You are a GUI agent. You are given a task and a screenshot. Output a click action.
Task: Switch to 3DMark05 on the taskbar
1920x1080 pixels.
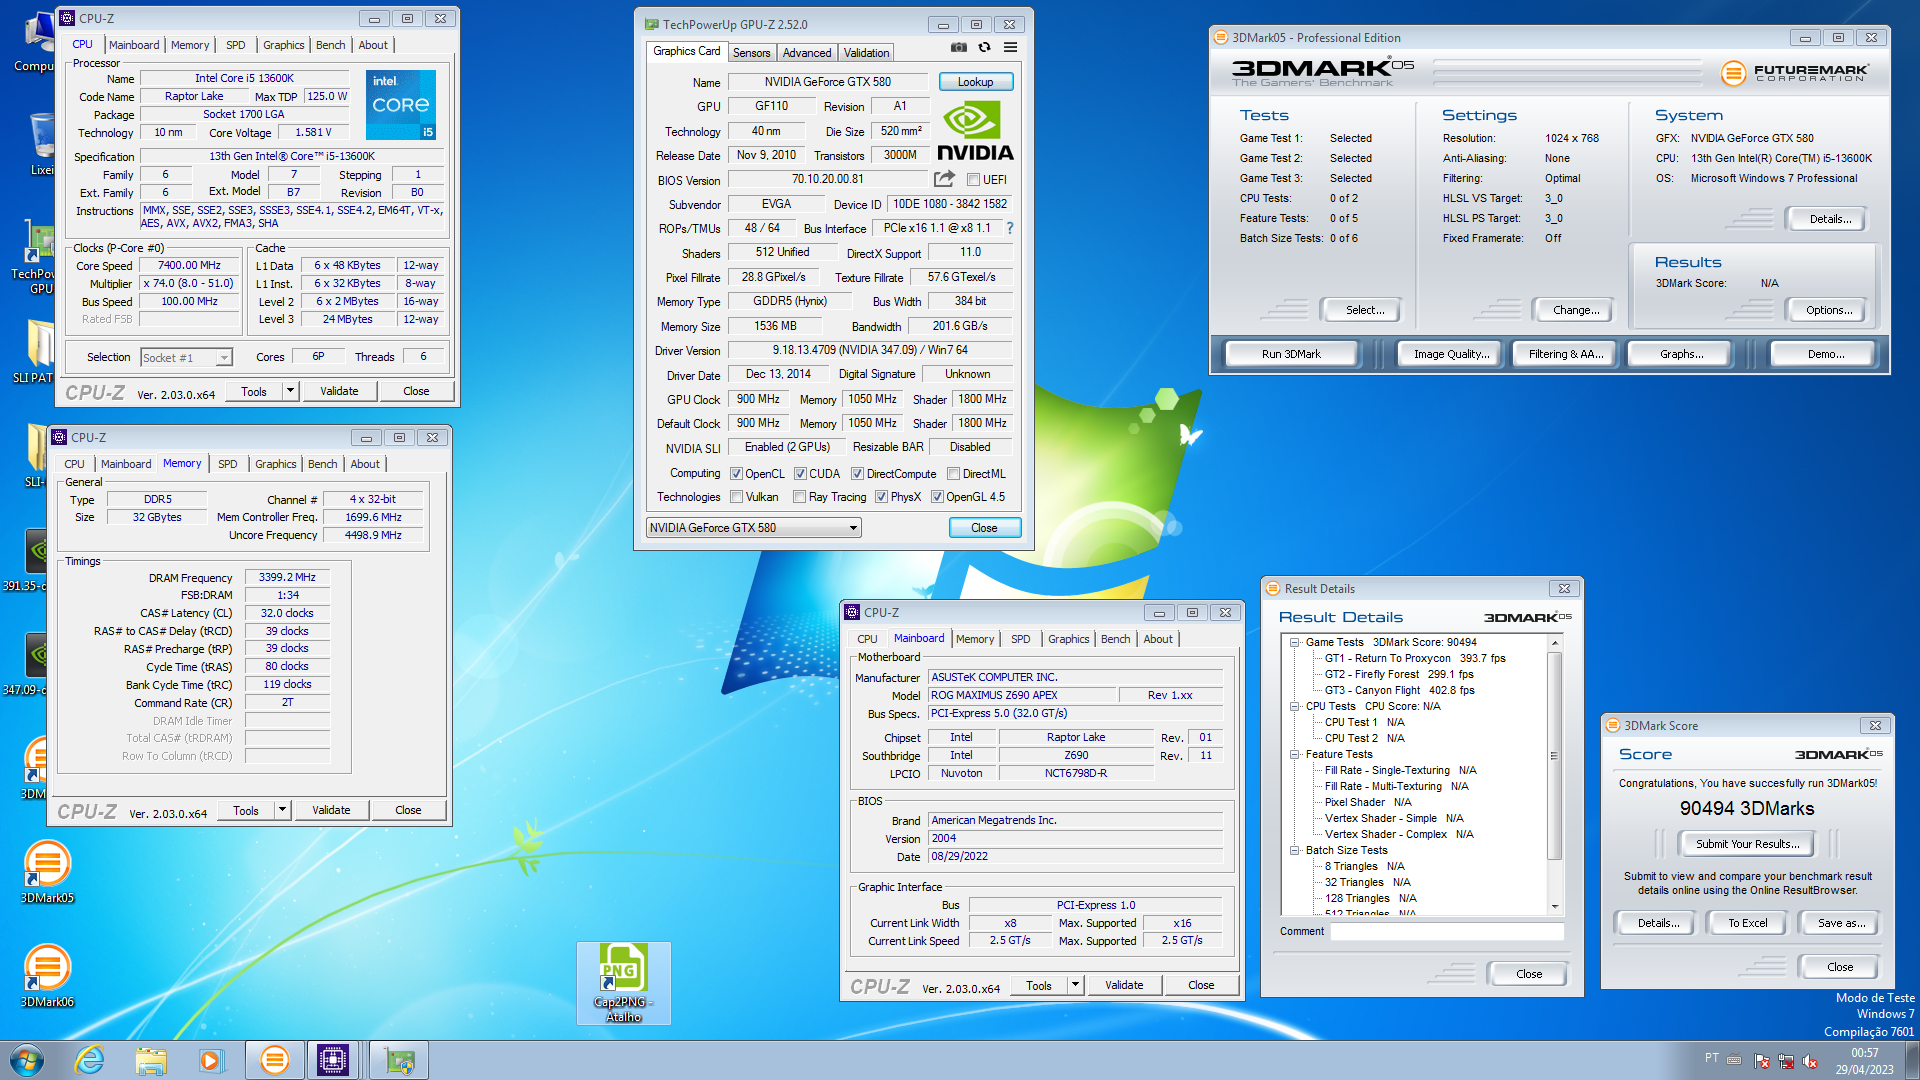(x=274, y=1060)
